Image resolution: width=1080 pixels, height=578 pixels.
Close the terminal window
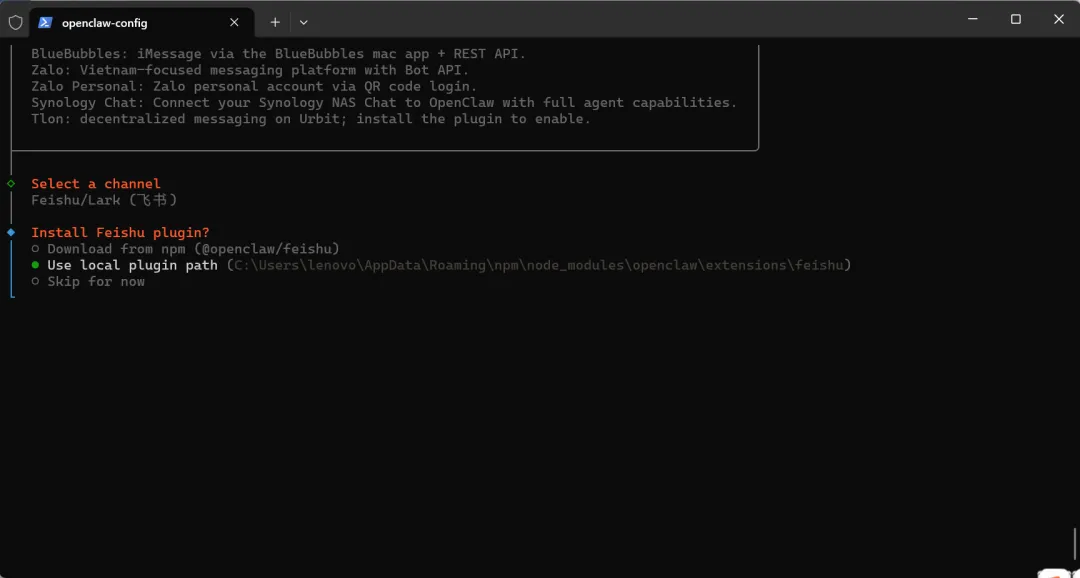[1059, 19]
